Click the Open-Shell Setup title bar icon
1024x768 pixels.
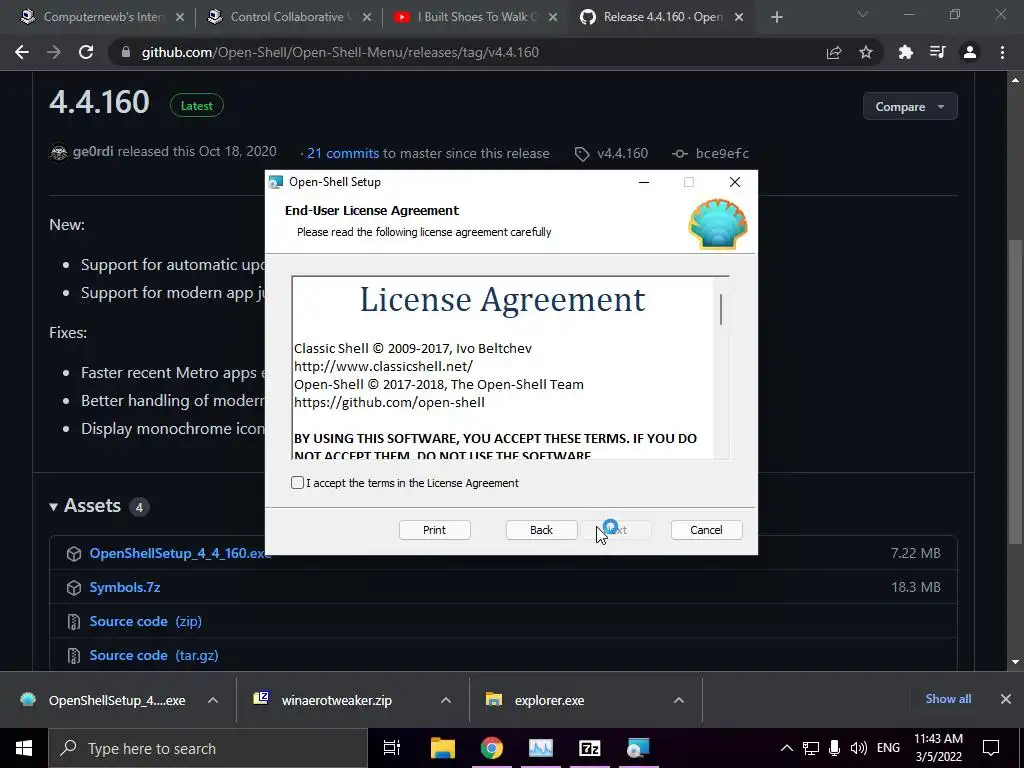click(x=276, y=182)
